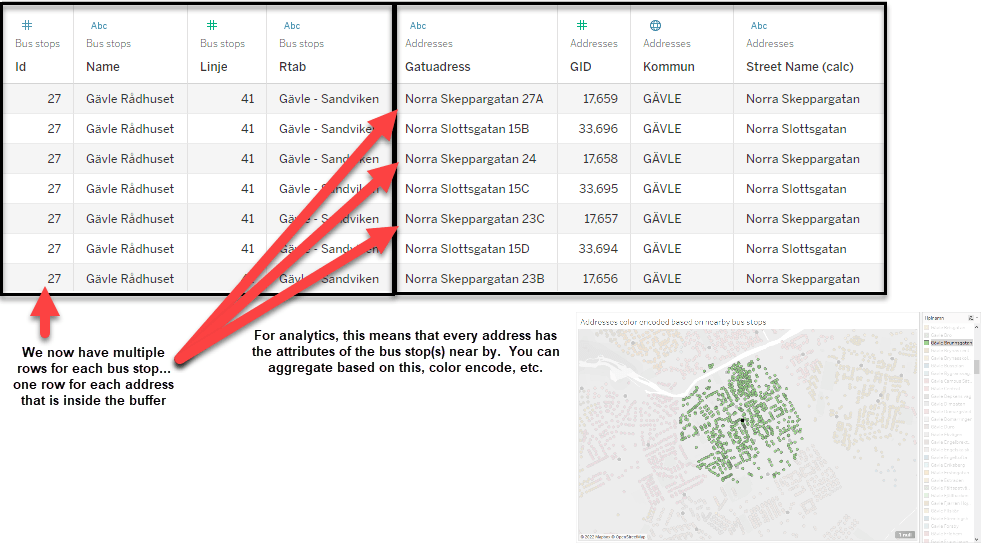Select the GID column header

[581, 66]
